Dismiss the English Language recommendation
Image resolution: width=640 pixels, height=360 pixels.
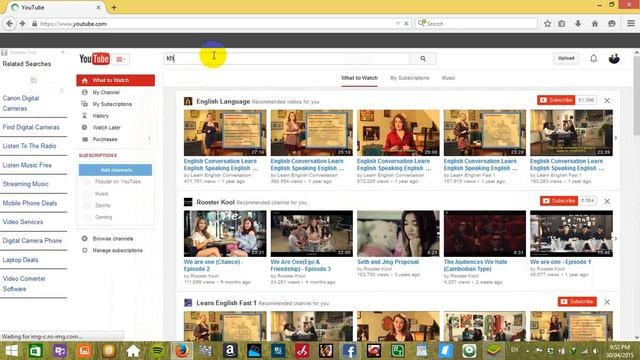tap(607, 100)
